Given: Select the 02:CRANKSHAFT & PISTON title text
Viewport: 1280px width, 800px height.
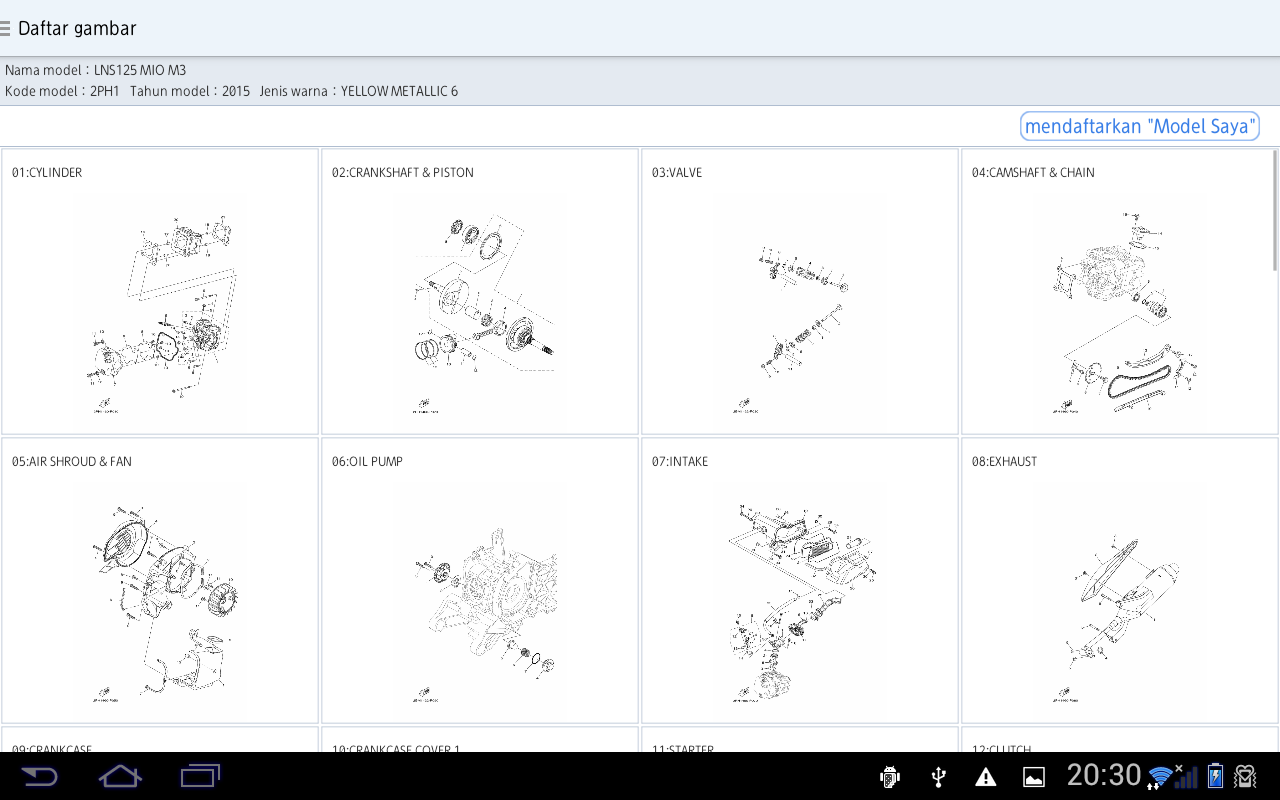Looking at the screenshot, I should (403, 173).
